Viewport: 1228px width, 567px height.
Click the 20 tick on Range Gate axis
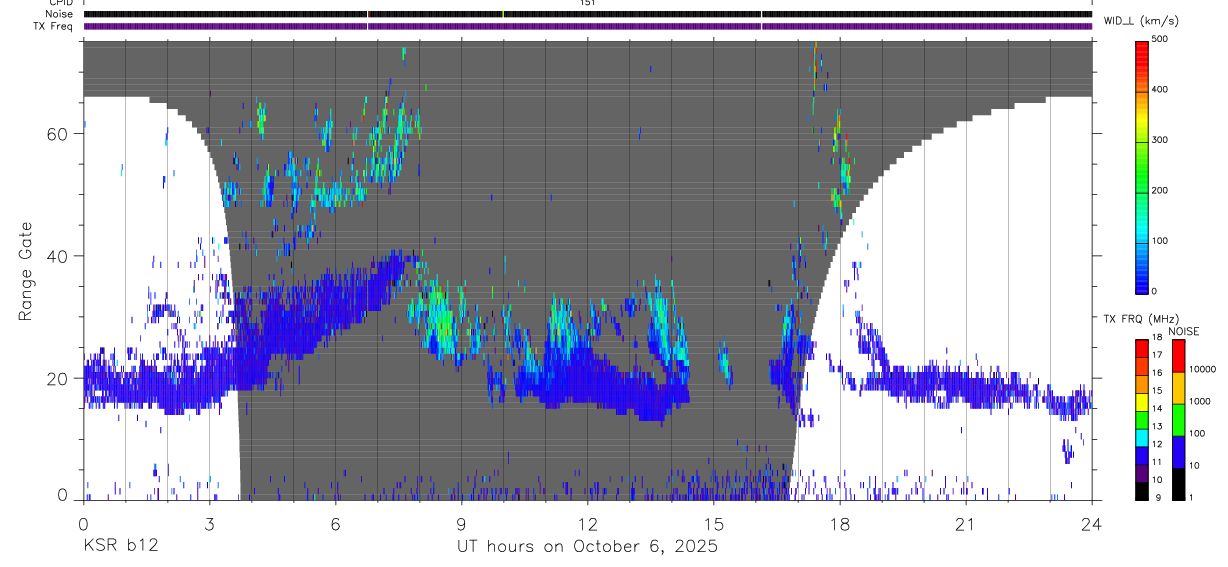tap(59, 378)
